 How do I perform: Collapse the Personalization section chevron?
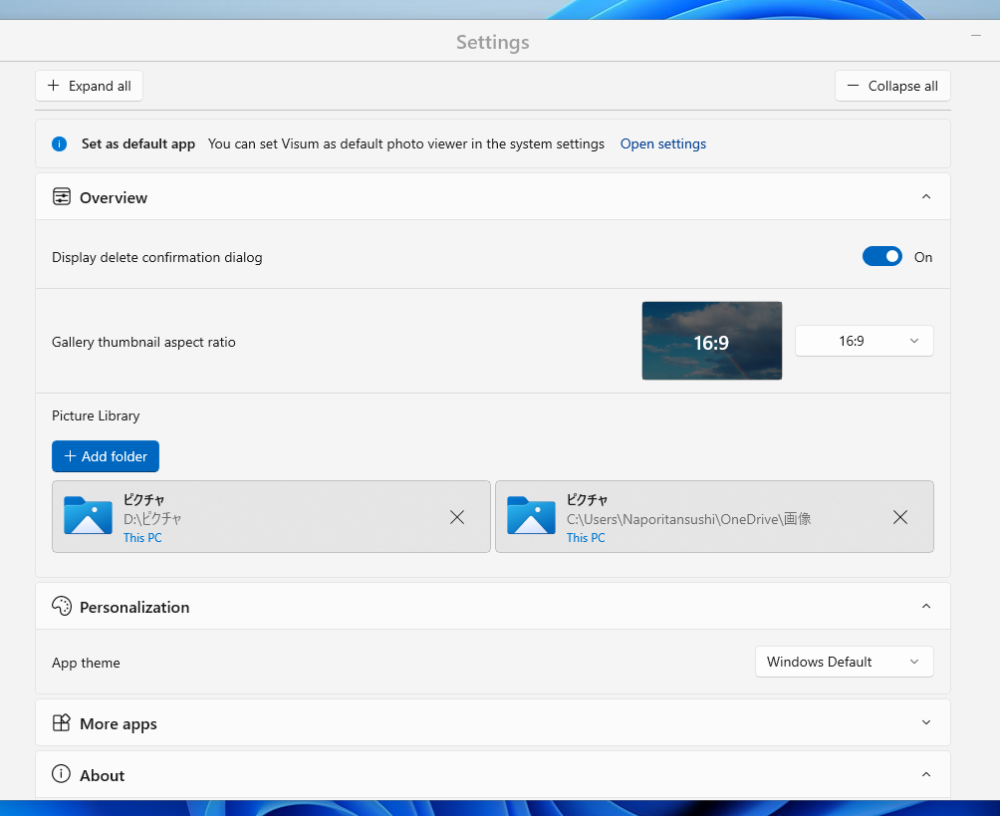coord(926,607)
